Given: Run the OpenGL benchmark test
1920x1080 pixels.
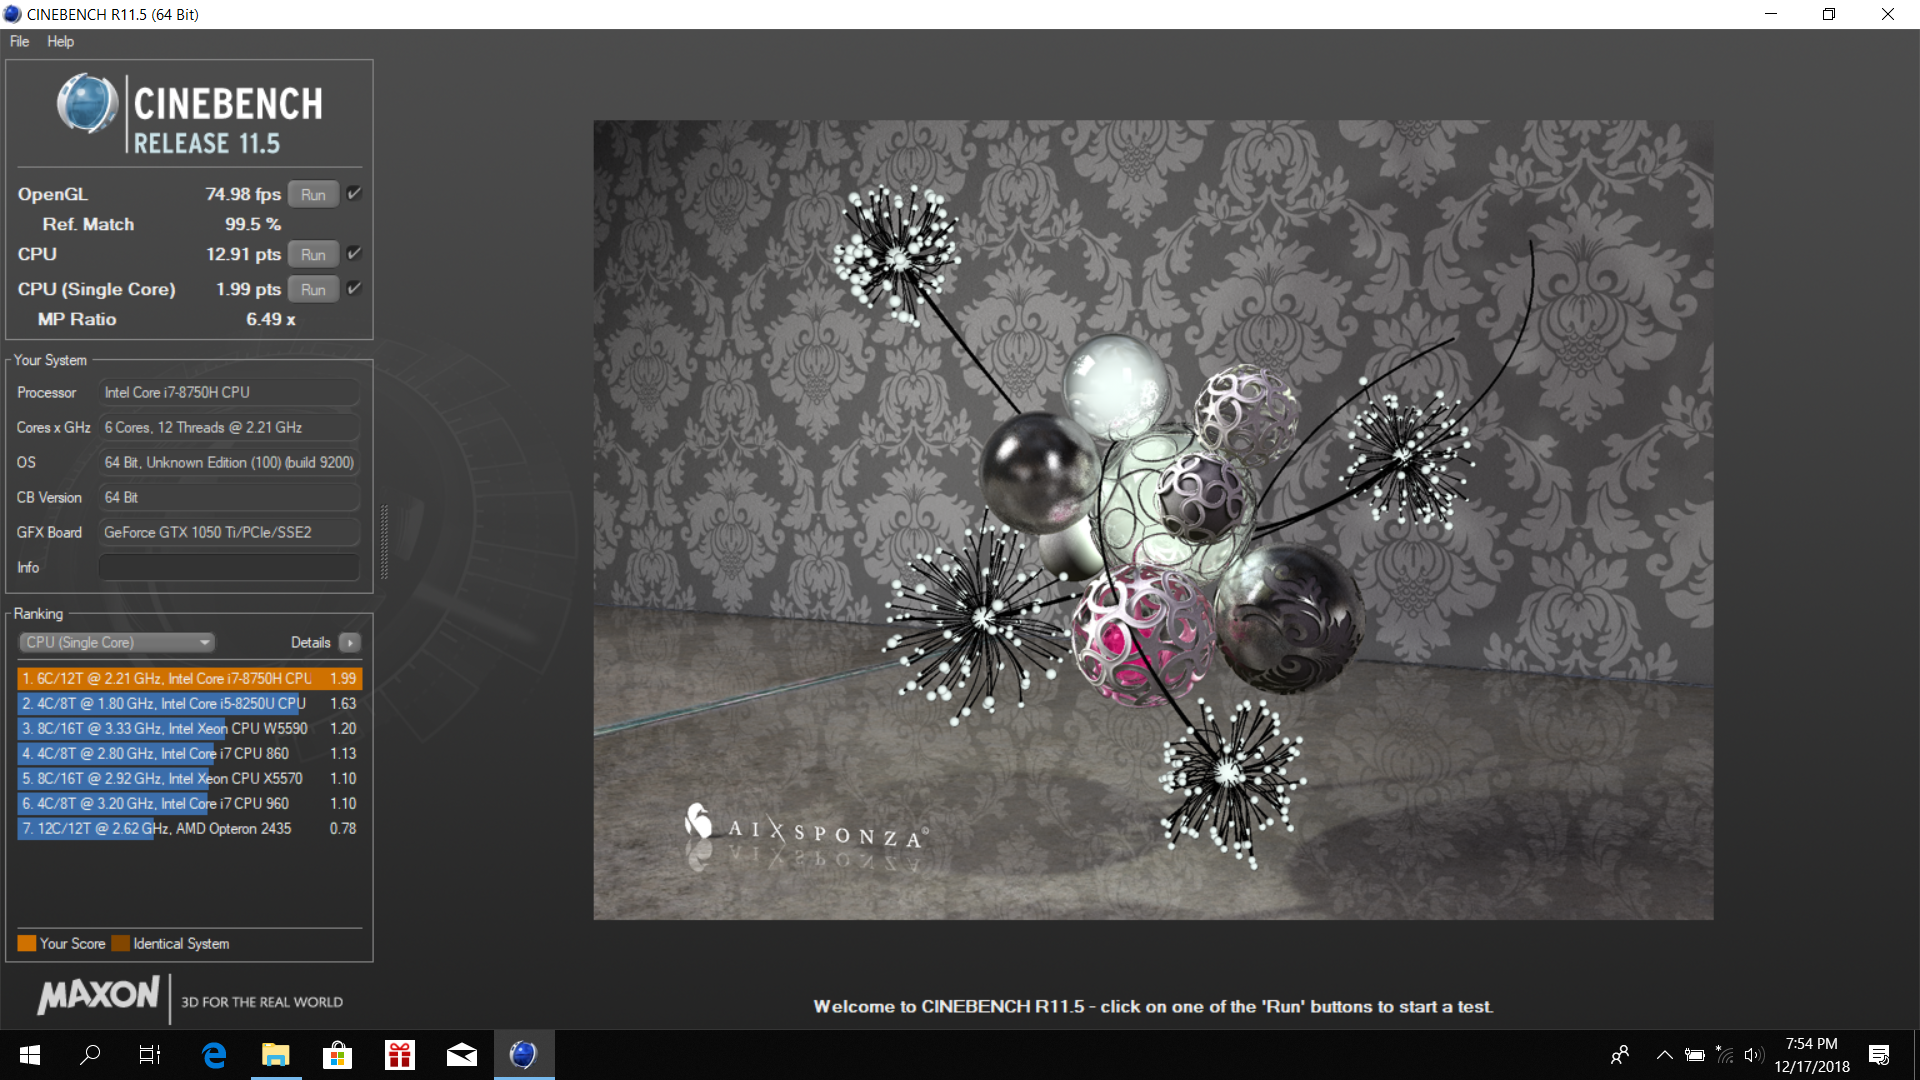Looking at the screenshot, I should pyautogui.click(x=313, y=195).
